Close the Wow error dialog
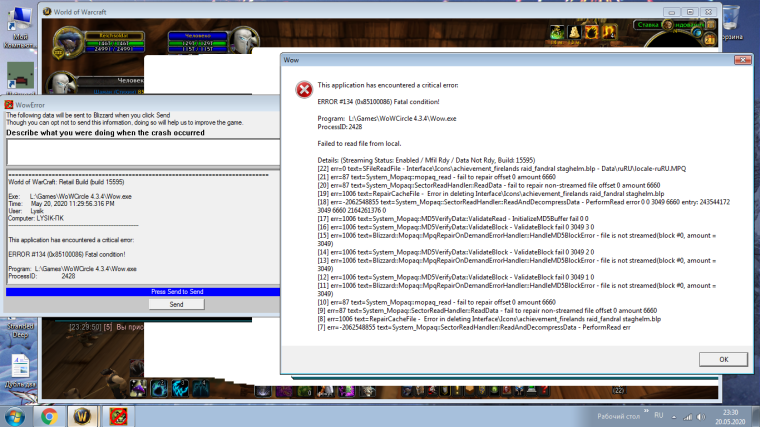760x427 pixels. coord(743,59)
